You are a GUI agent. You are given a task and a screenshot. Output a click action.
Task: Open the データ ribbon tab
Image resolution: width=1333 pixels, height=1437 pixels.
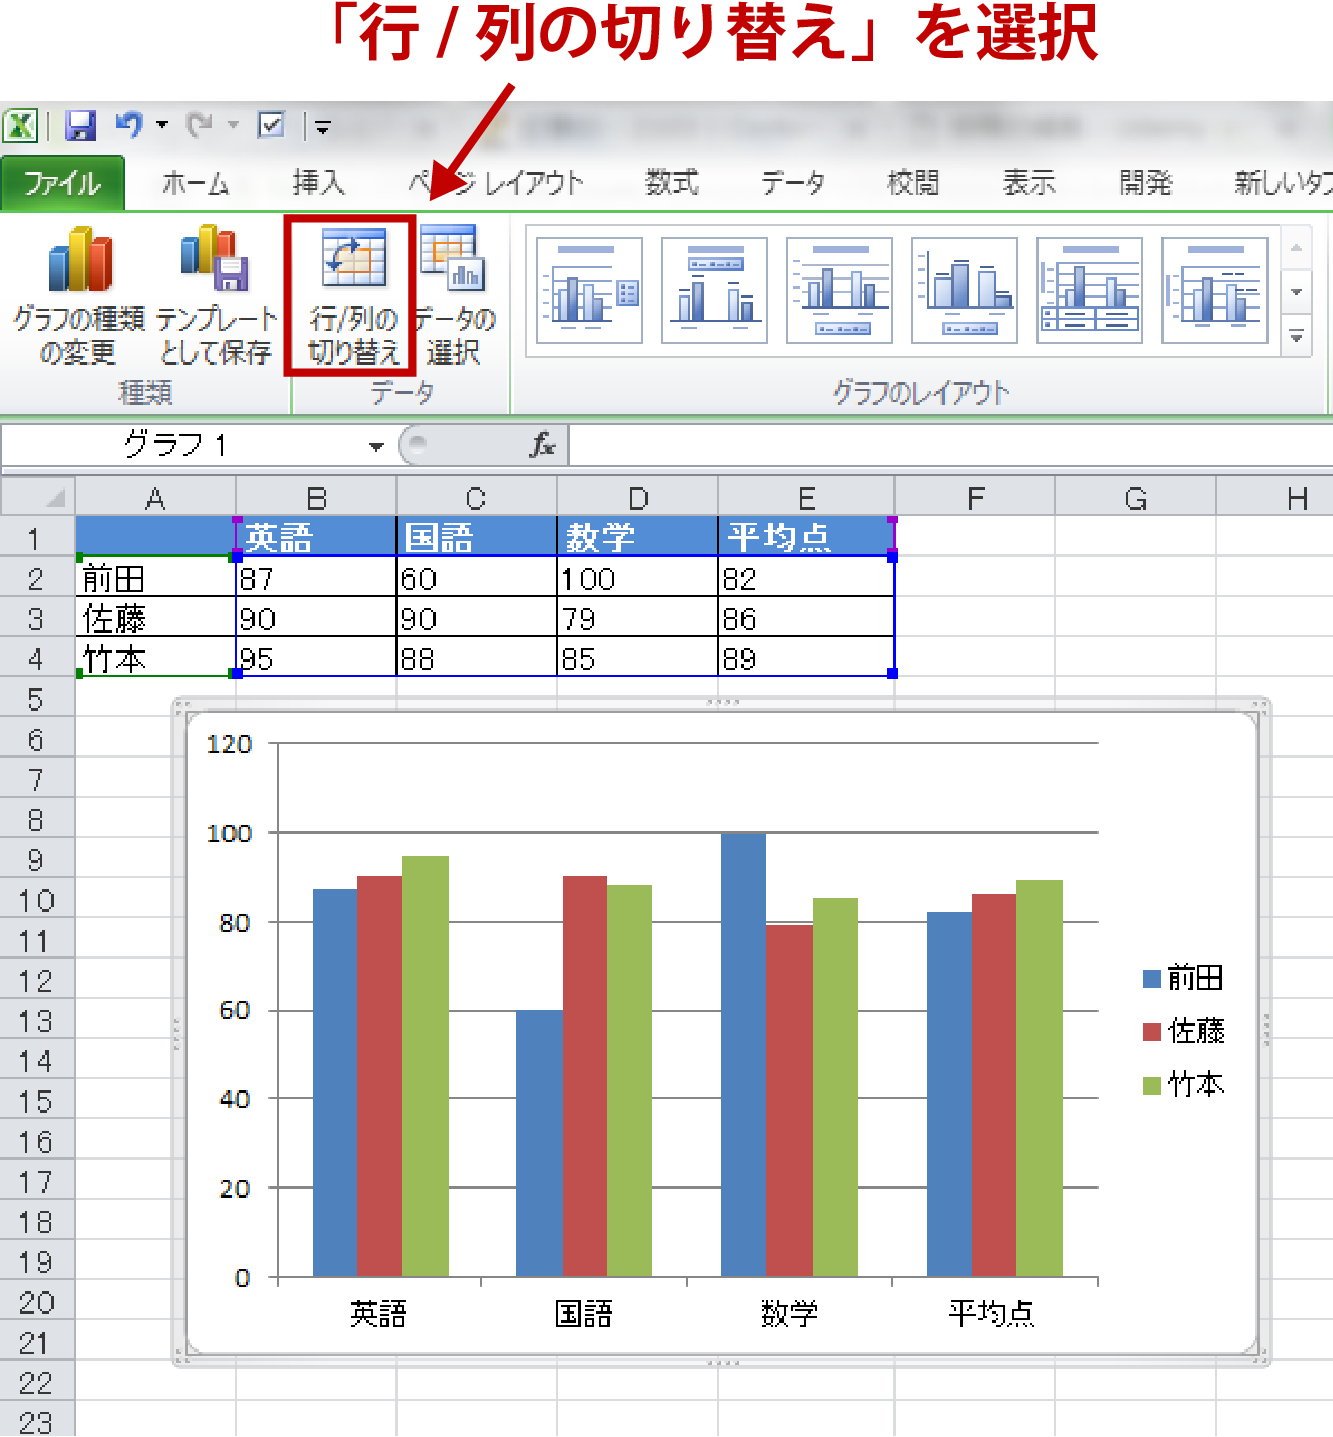792,184
